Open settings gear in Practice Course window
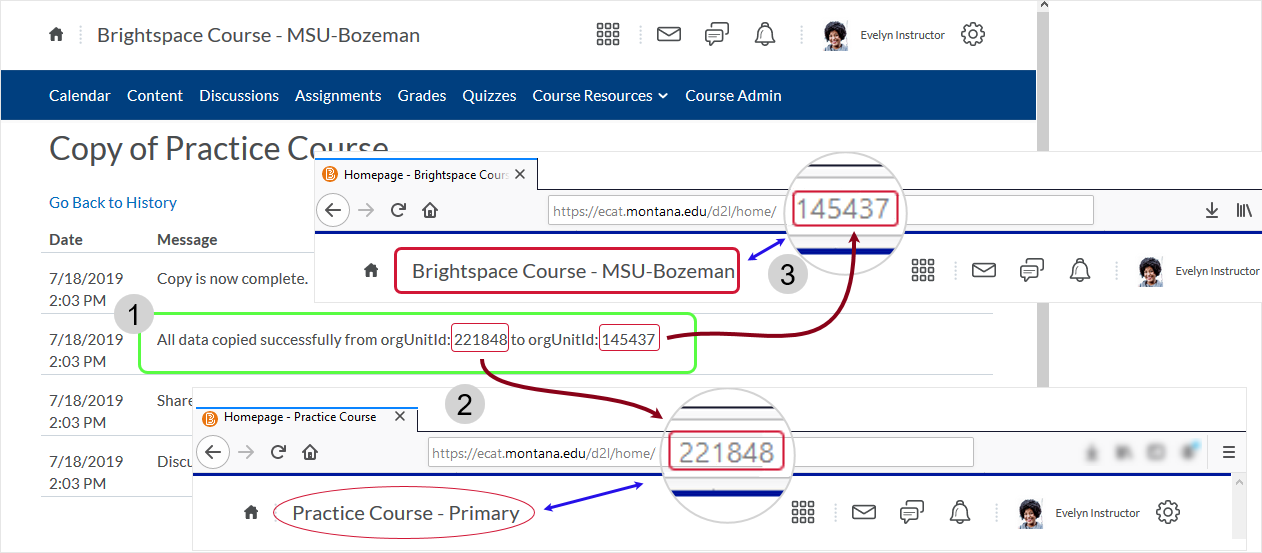The height and width of the screenshot is (553, 1262). tap(1167, 512)
